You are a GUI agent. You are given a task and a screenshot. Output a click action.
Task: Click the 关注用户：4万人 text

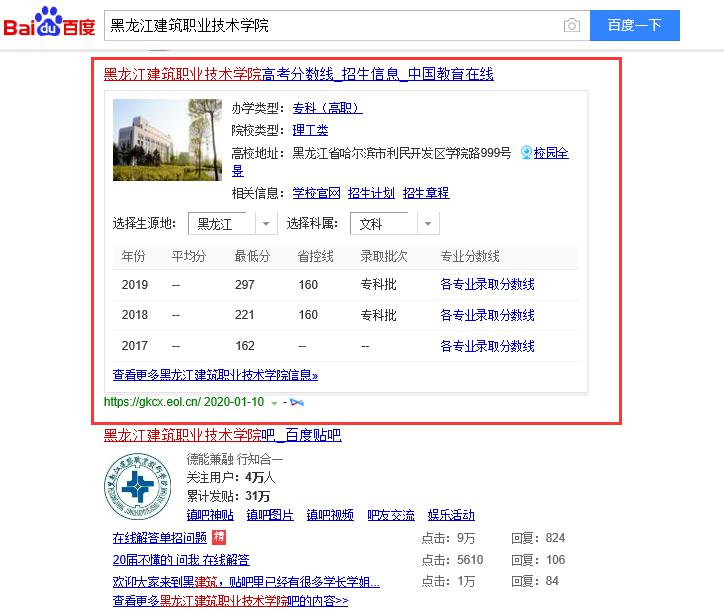click(x=231, y=477)
